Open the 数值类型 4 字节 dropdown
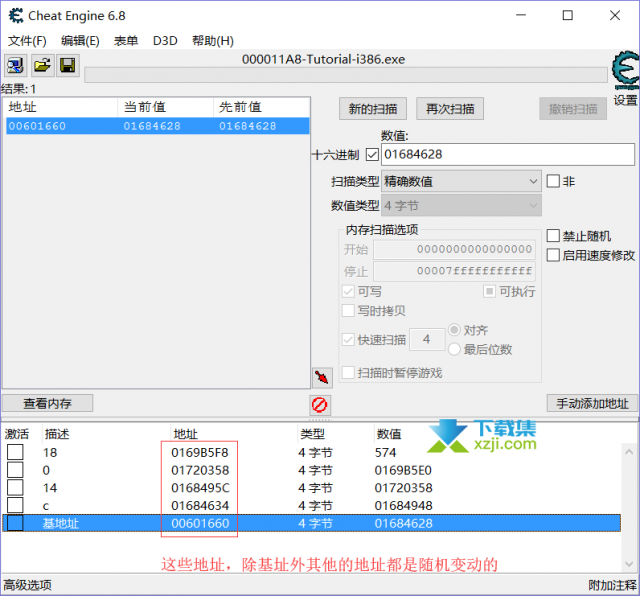This screenshot has height=596, width=640. 461,205
